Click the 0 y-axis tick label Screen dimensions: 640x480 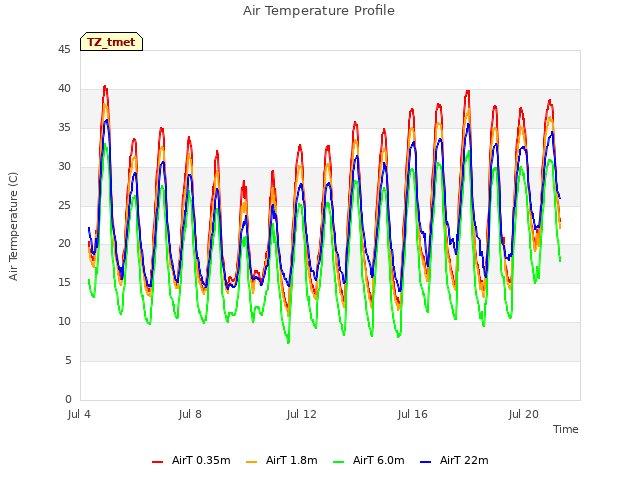click(68, 399)
